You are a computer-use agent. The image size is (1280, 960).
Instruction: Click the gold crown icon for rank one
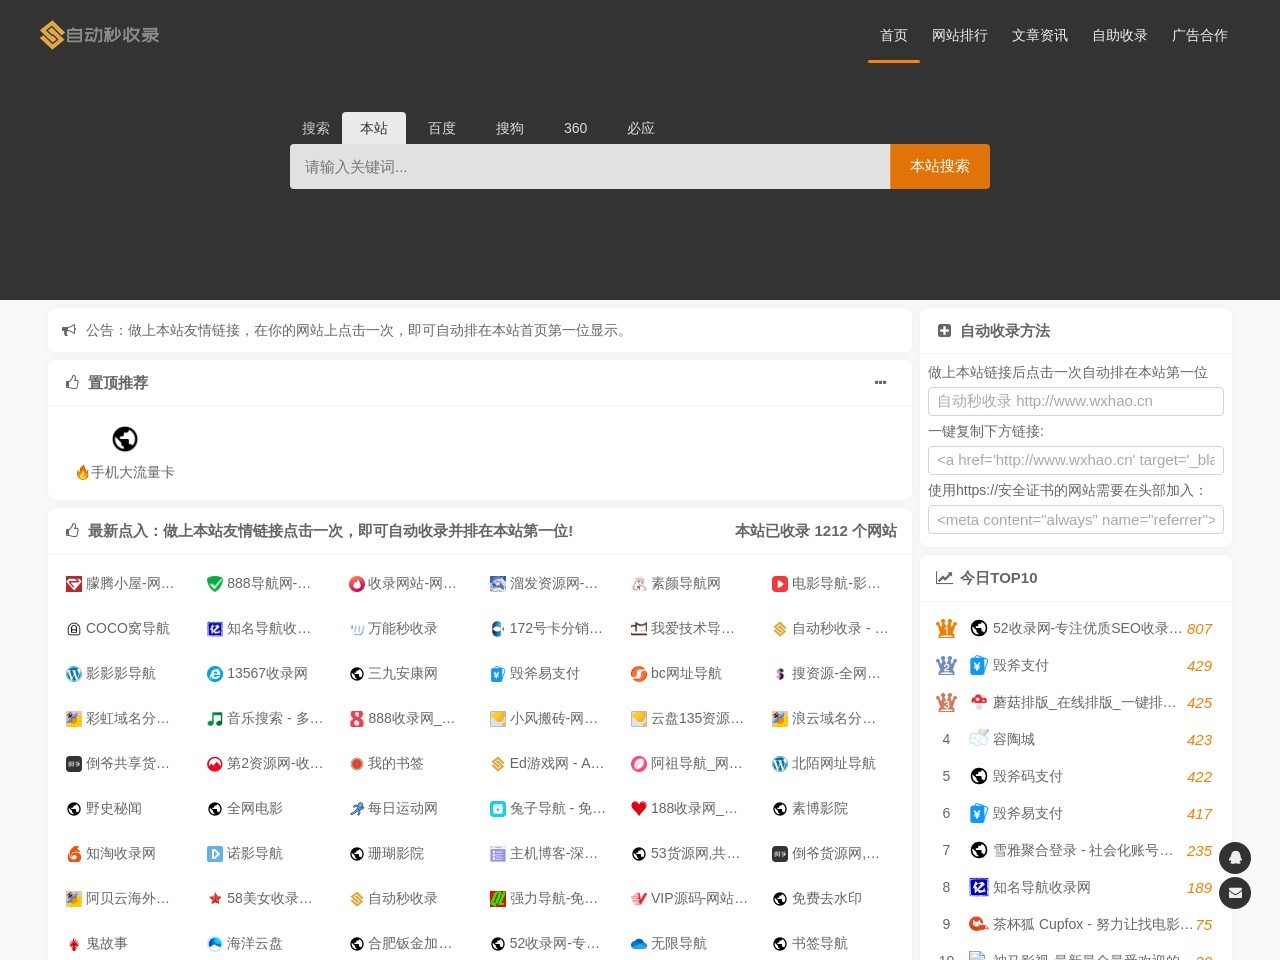click(x=946, y=628)
